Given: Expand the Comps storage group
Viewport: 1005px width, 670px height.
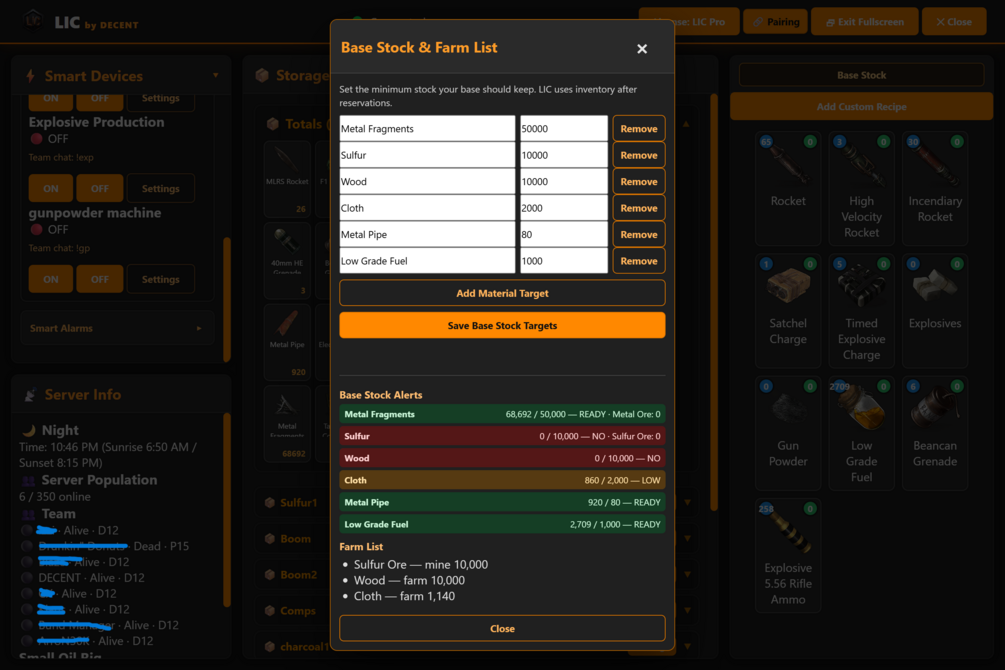Looking at the screenshot, I should pyautogui.click(x=688, y=610).
